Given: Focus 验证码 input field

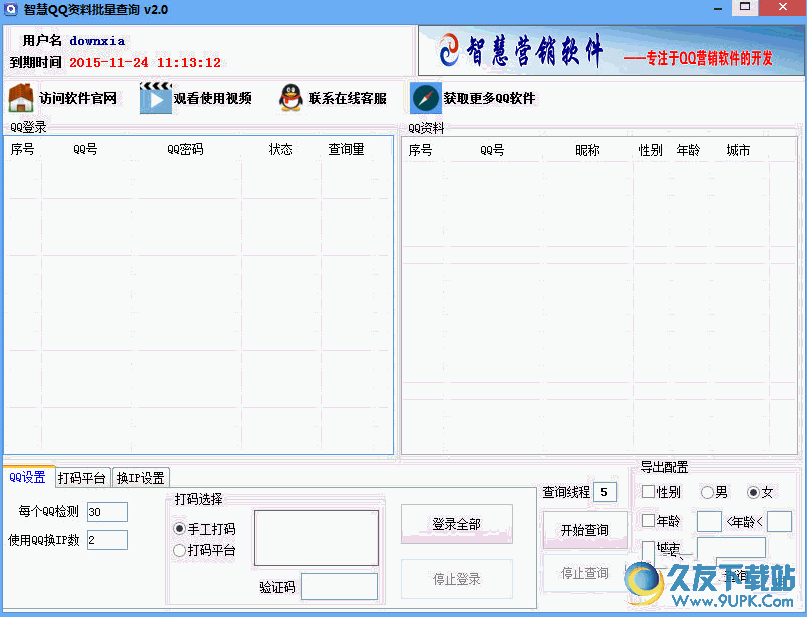Looking at the screenshot, I should coord(339,587).
